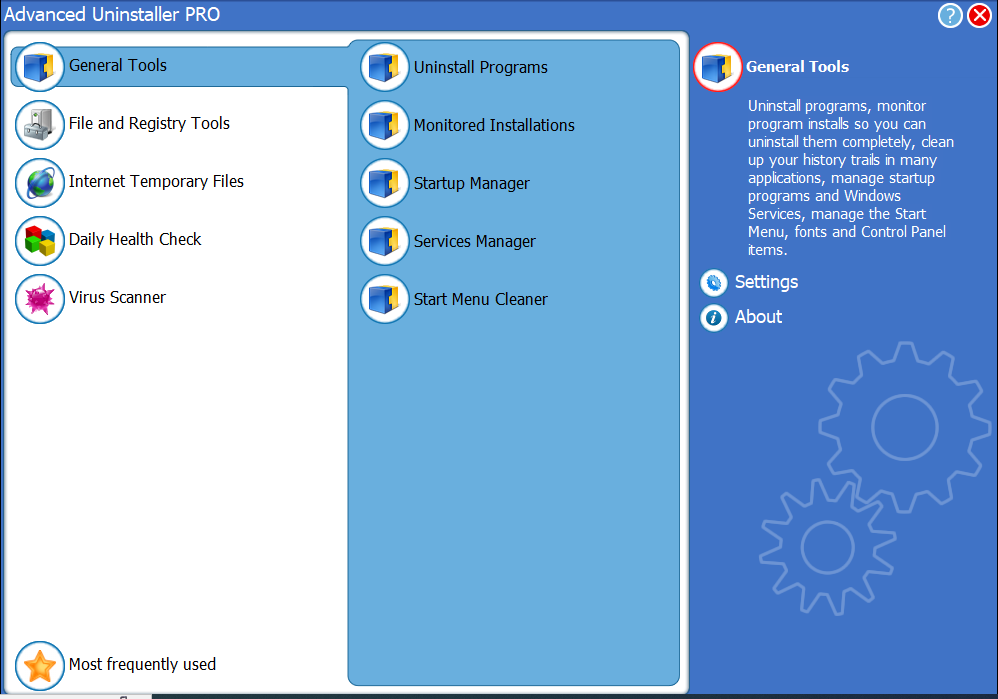Image resolution: width=998 pixels, height=699 pixels.
Task: Open the About link
Action: (x=758, y=317)
